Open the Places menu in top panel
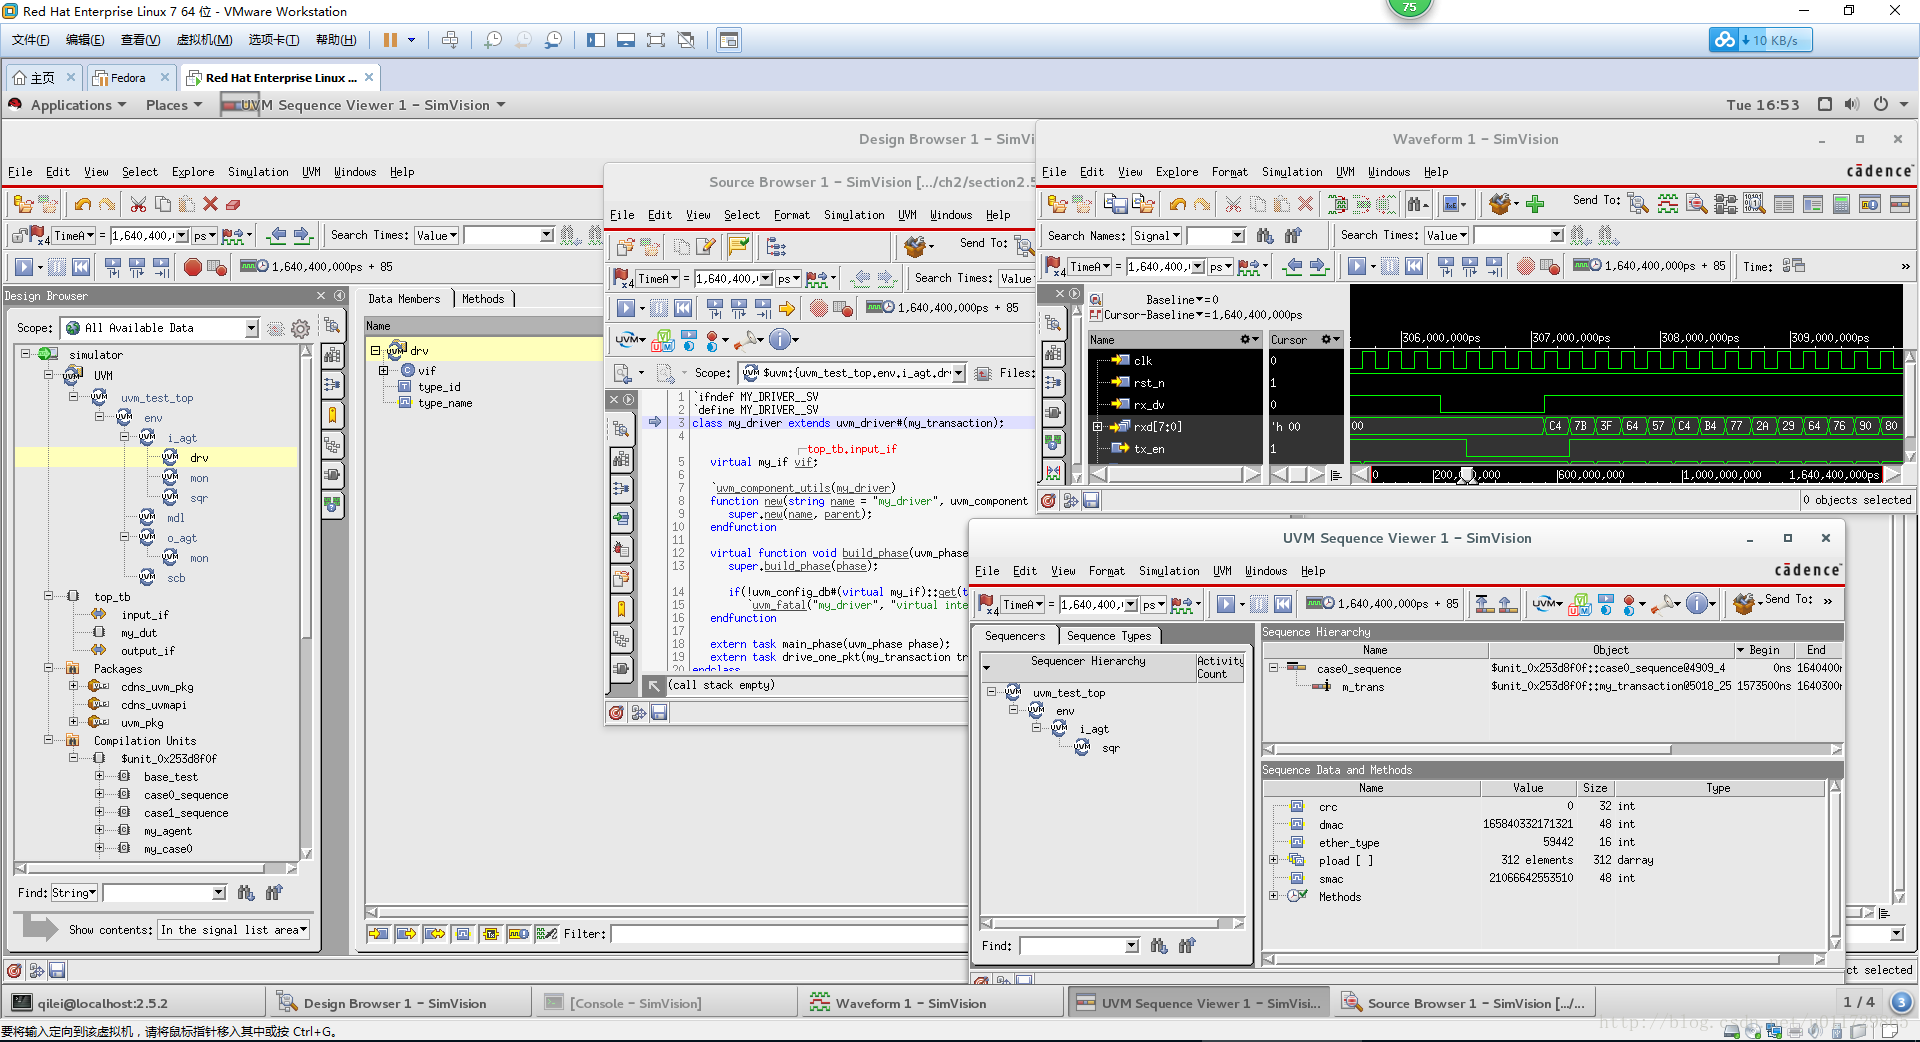This screenshot has width=1920, height=1042. click(x=174, y=105)
